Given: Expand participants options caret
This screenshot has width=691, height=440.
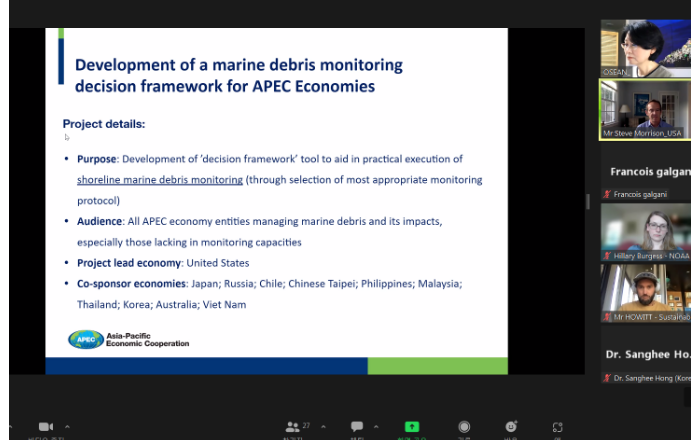Looking at the screenshot, I should 323,426.
